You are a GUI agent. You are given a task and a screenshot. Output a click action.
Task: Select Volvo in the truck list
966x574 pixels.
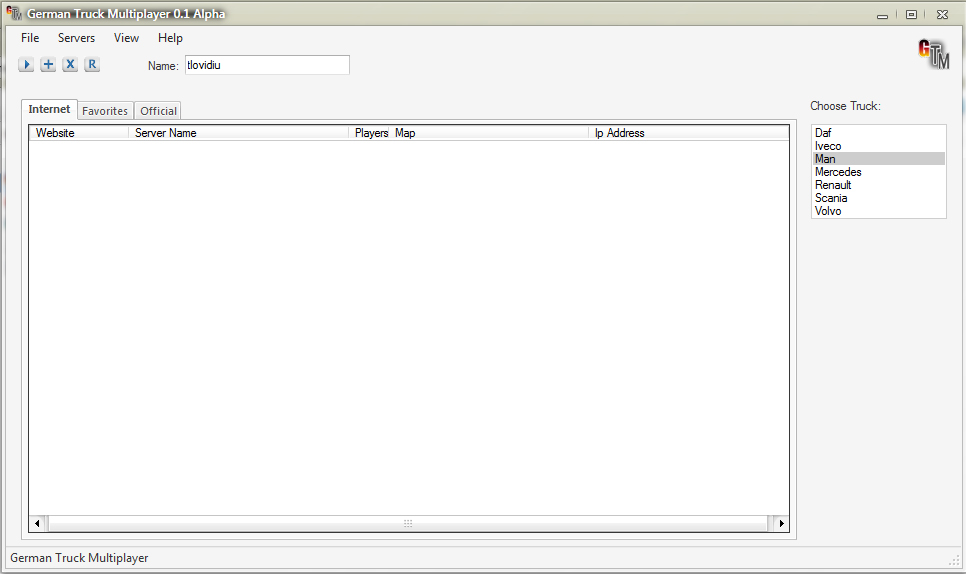[x=879, y=211]
